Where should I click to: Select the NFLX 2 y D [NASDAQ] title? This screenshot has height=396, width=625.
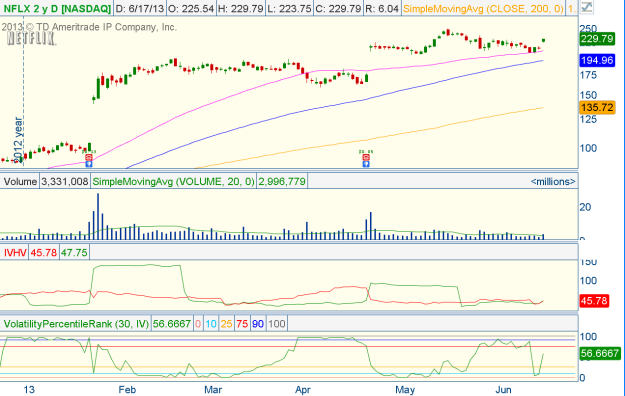pyautogui.click(x=56, y=8)
